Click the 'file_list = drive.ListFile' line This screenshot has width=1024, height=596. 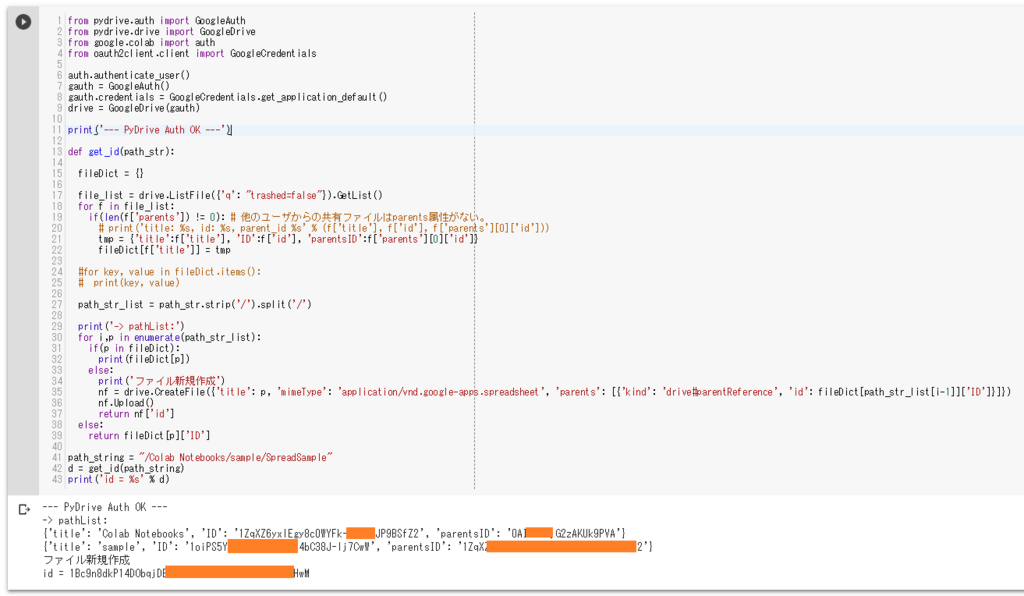coord(230,195)
